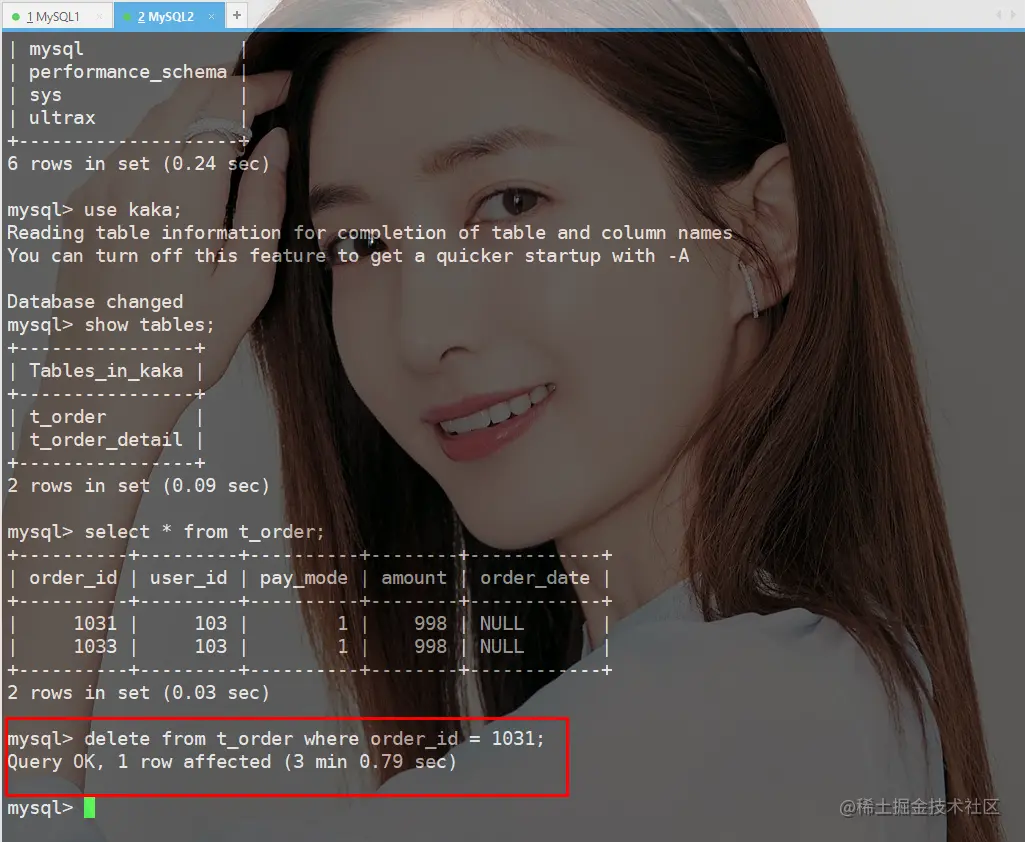This screenshot has width=1025, height=842.
Task: Click the 'select * from t_order;' command
Action: tap(204, 531)
